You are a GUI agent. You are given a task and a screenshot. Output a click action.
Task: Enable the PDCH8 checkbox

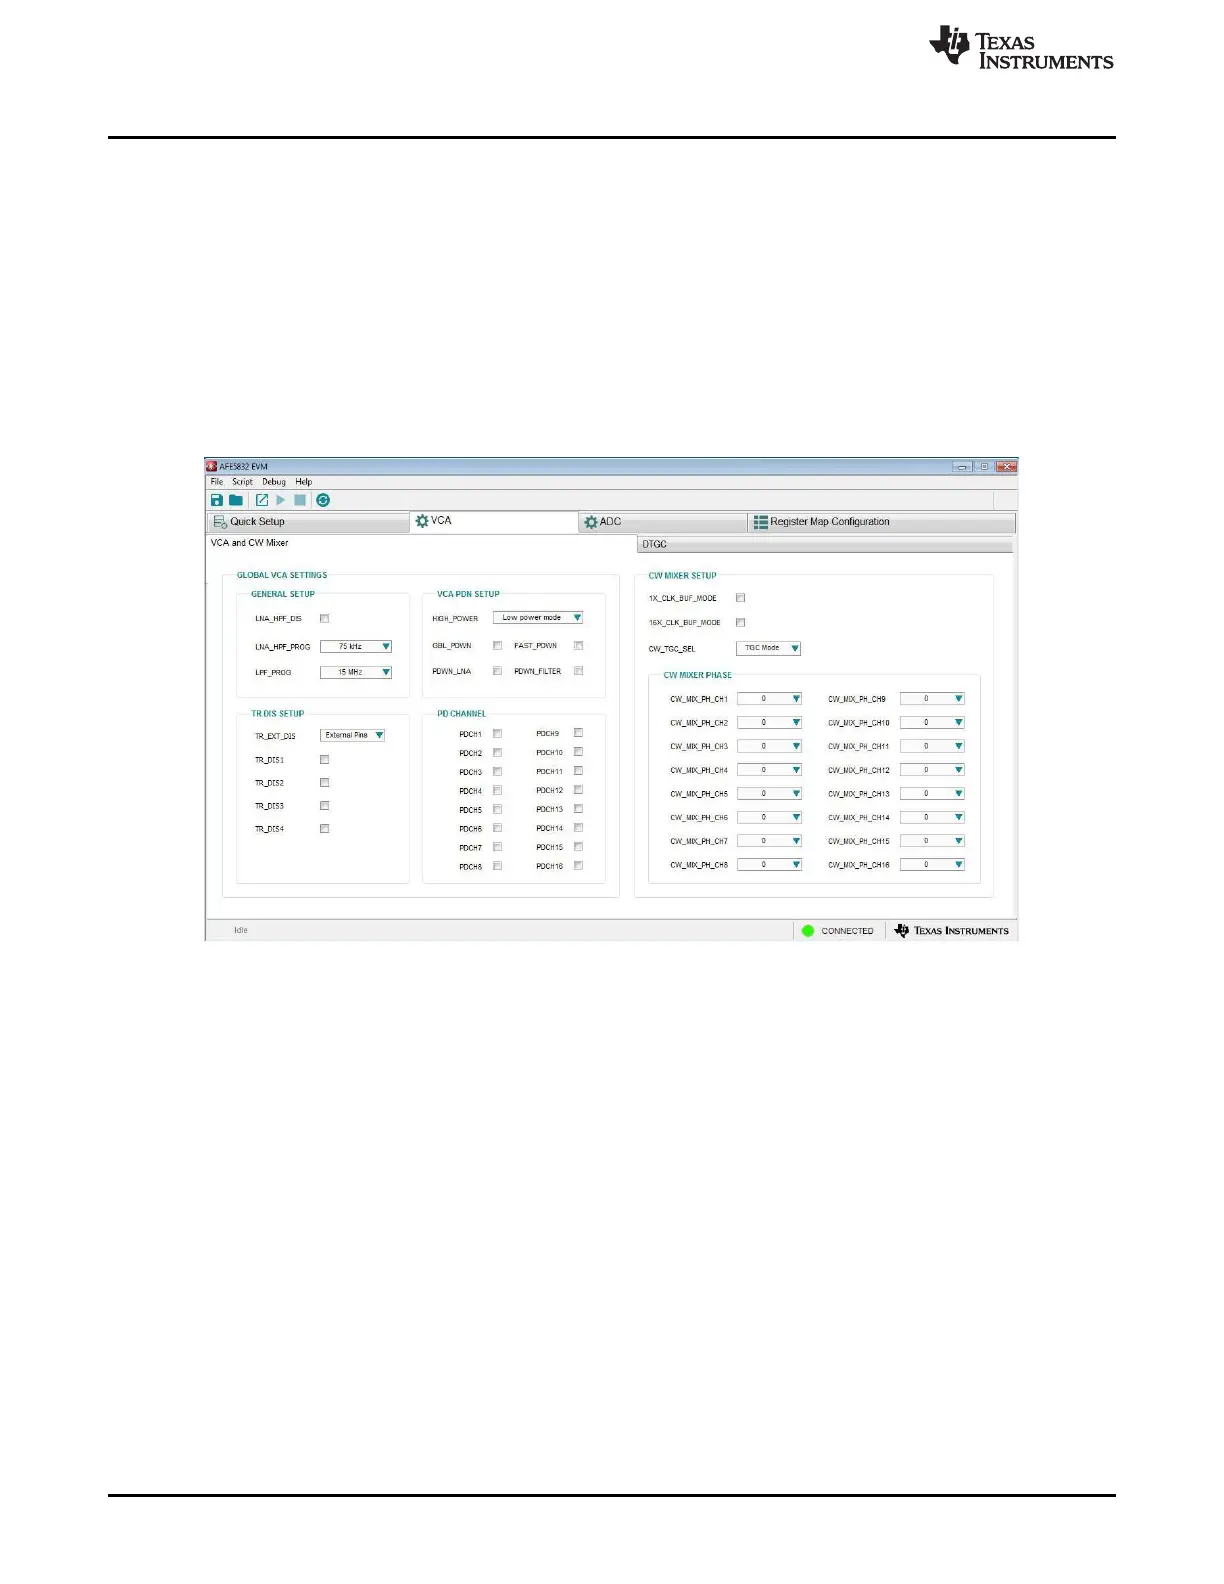497,866
